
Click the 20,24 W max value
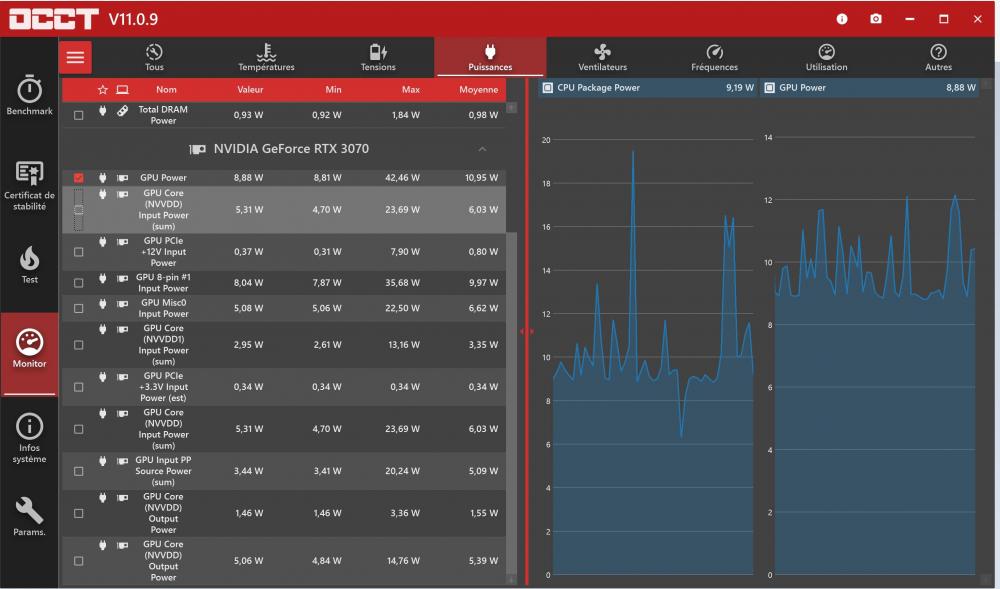pyautogui.click(x=402, y=471)
